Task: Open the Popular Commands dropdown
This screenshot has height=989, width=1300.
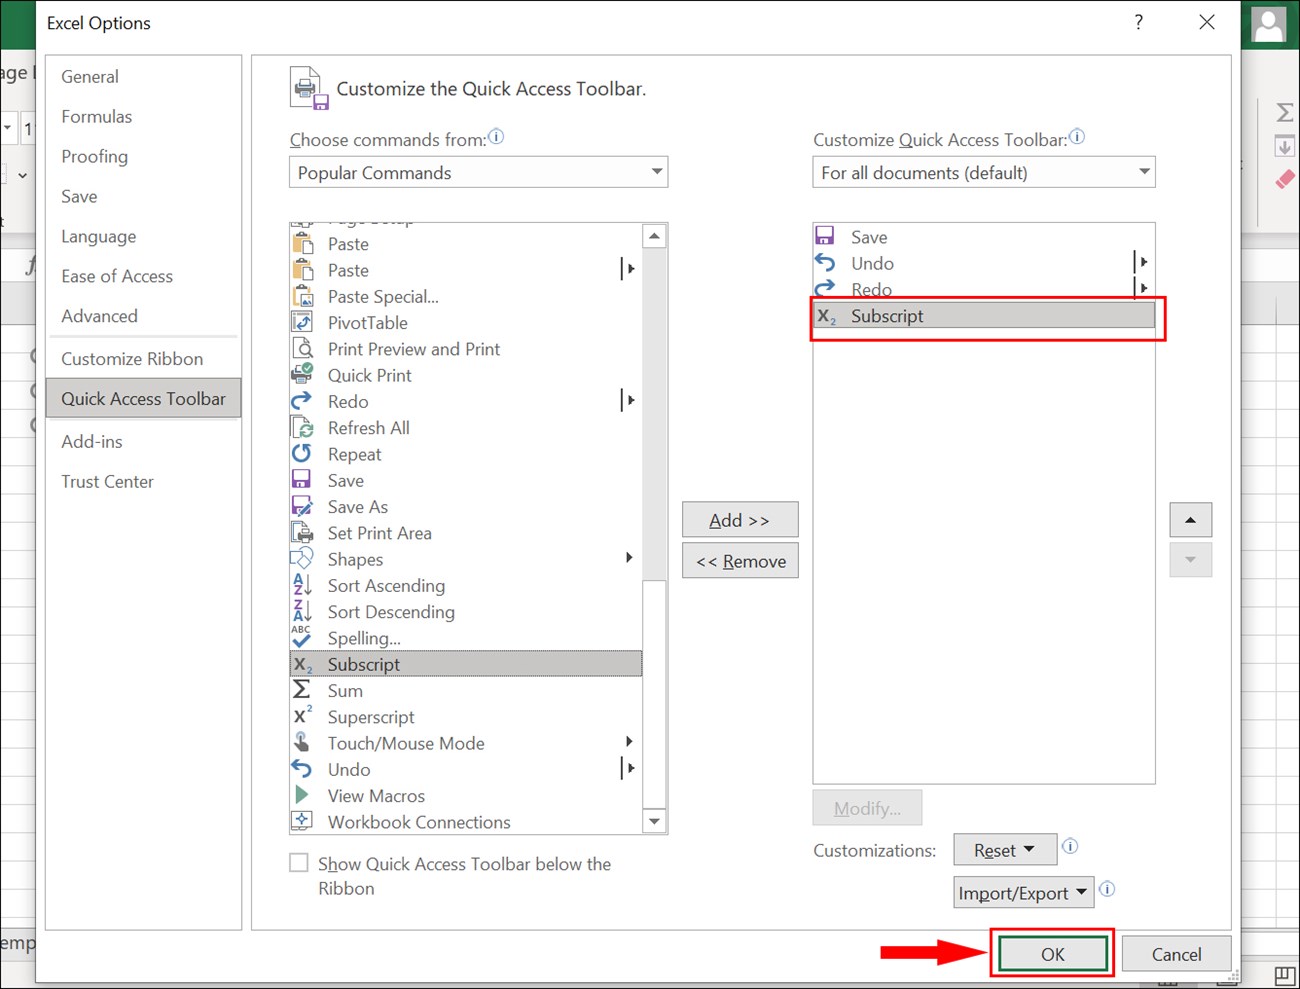Action: [478, 172]
